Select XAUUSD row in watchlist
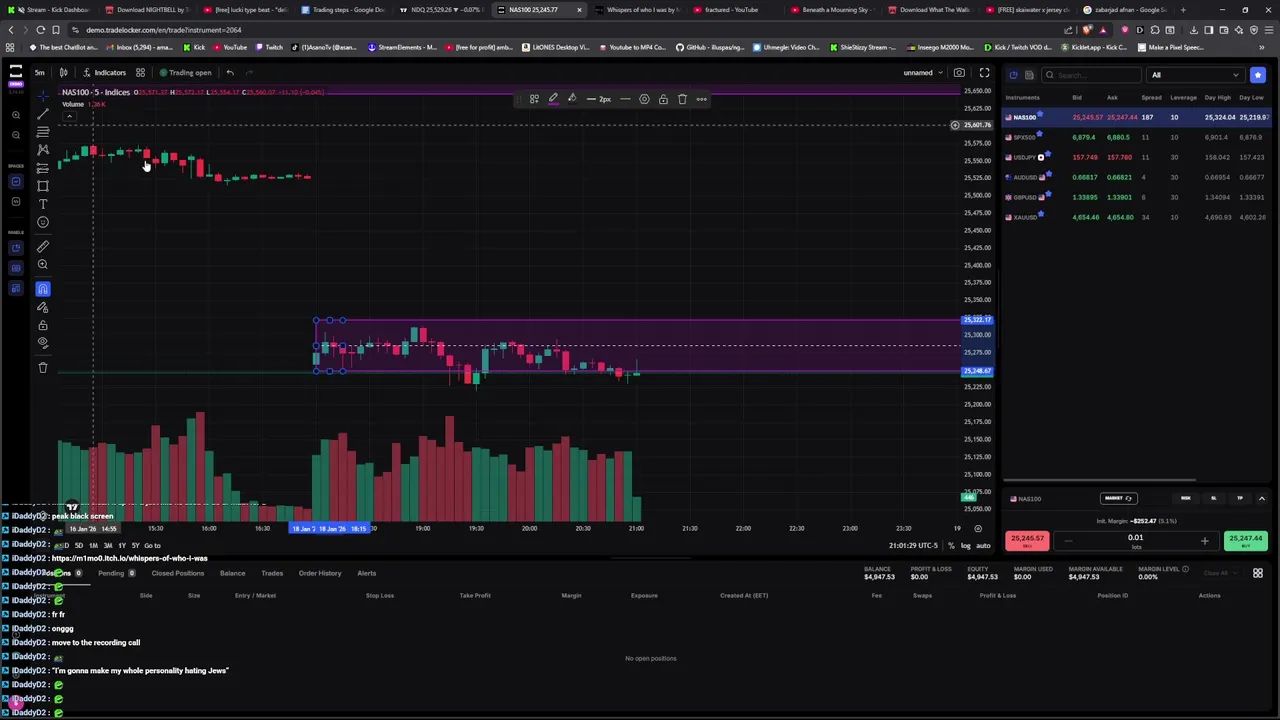Image resolution: width=1280 pixels, height=720 pixels. tap(1137, 217)
